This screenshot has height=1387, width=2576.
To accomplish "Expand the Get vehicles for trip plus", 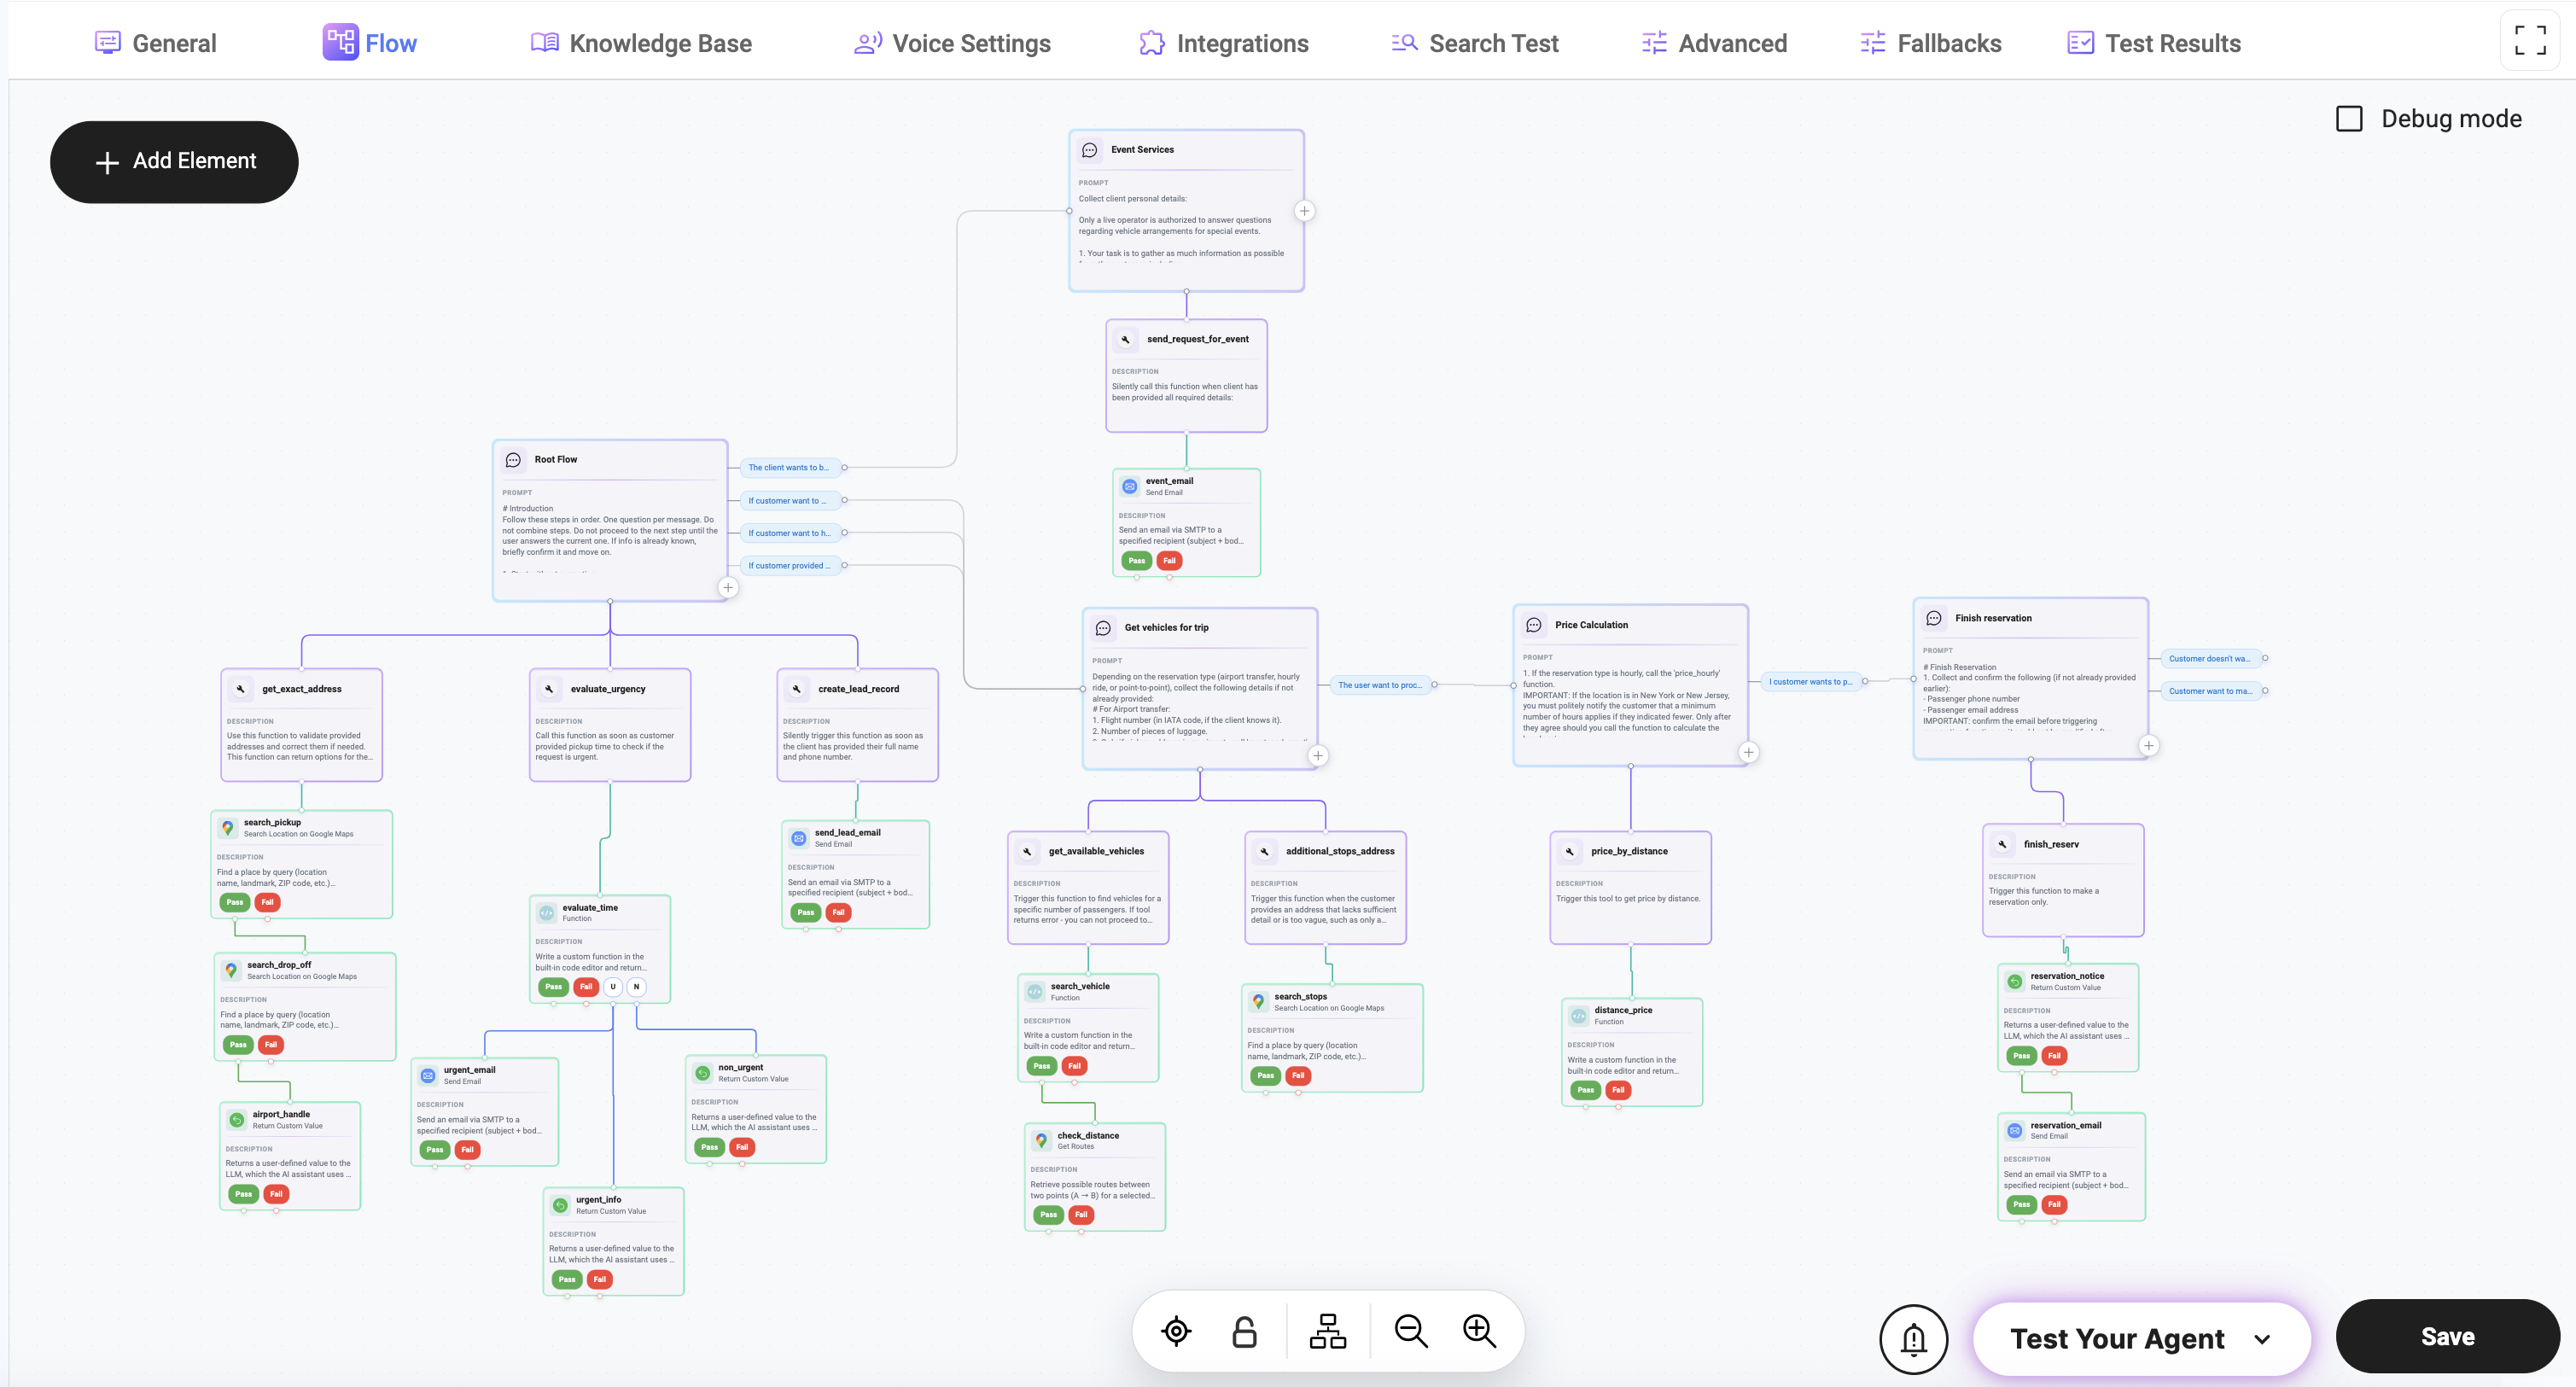I will 1318,756.
